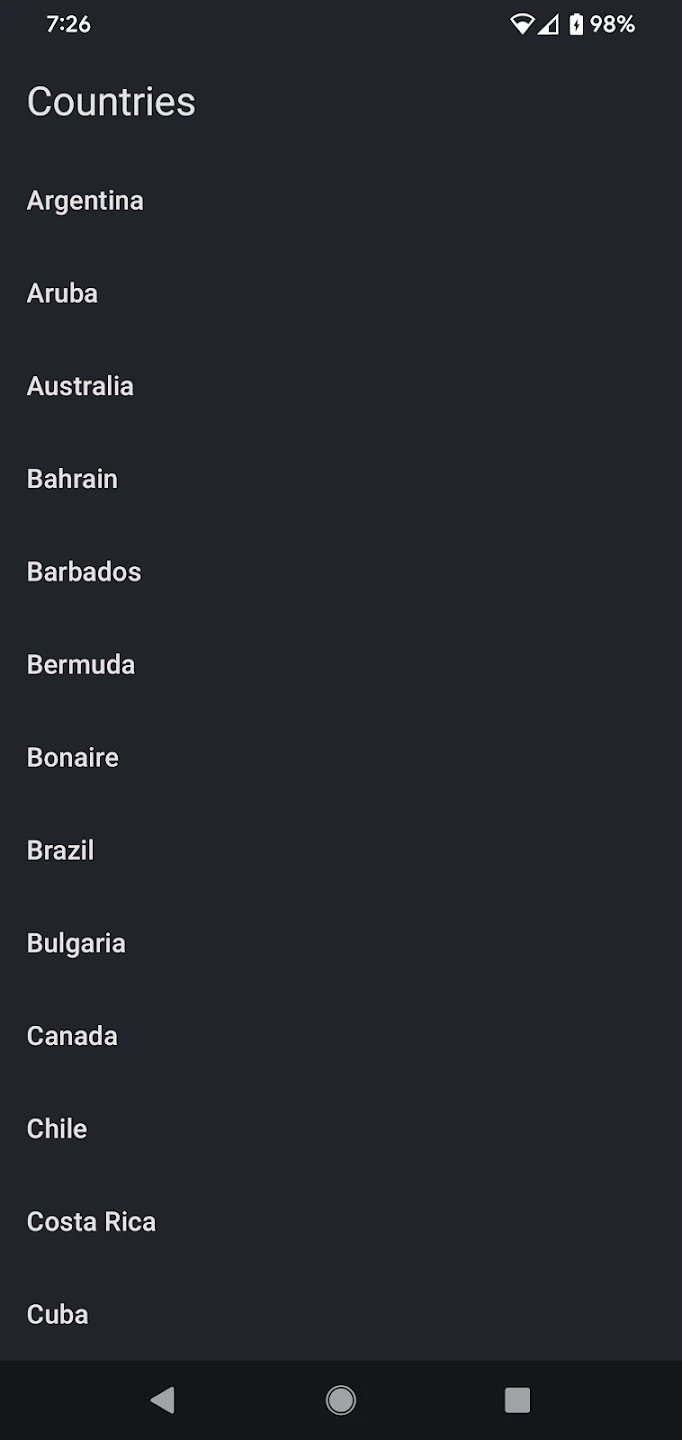Choose Costa Rica from countries
Screen dimensions: 682x1440
91,1222
